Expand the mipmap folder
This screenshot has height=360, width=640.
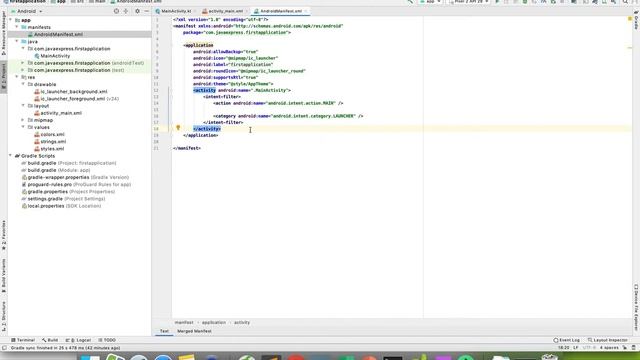23,120
